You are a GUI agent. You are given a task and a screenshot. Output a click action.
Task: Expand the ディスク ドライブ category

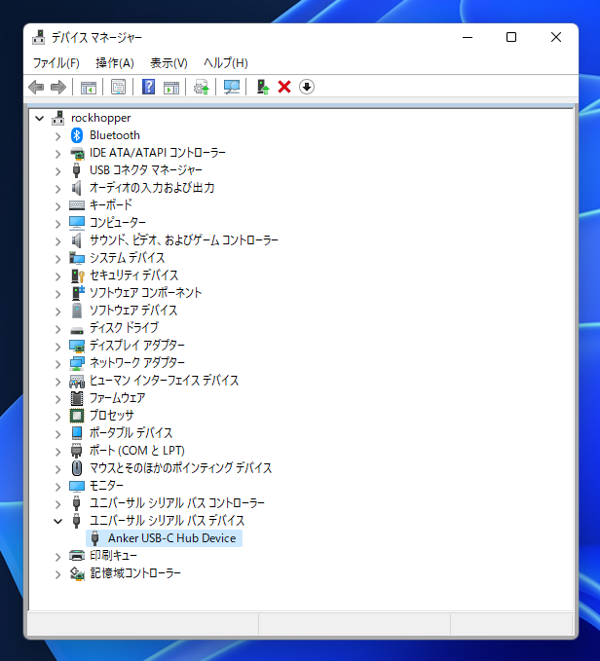click(x=58, y=329)
